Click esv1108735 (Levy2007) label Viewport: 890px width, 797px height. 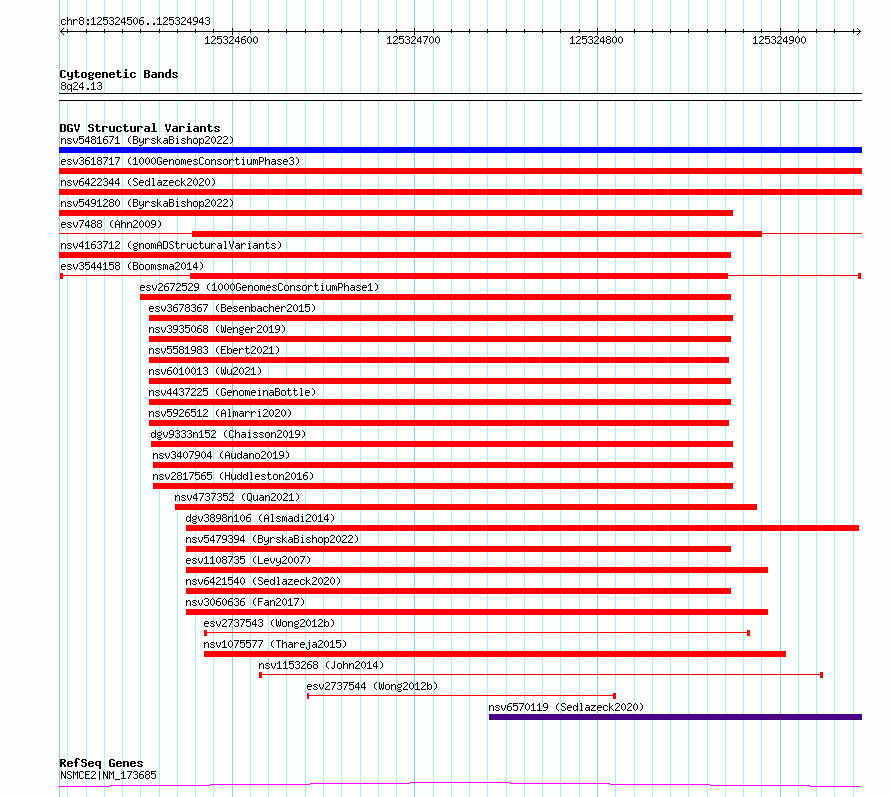coord(248,560)
